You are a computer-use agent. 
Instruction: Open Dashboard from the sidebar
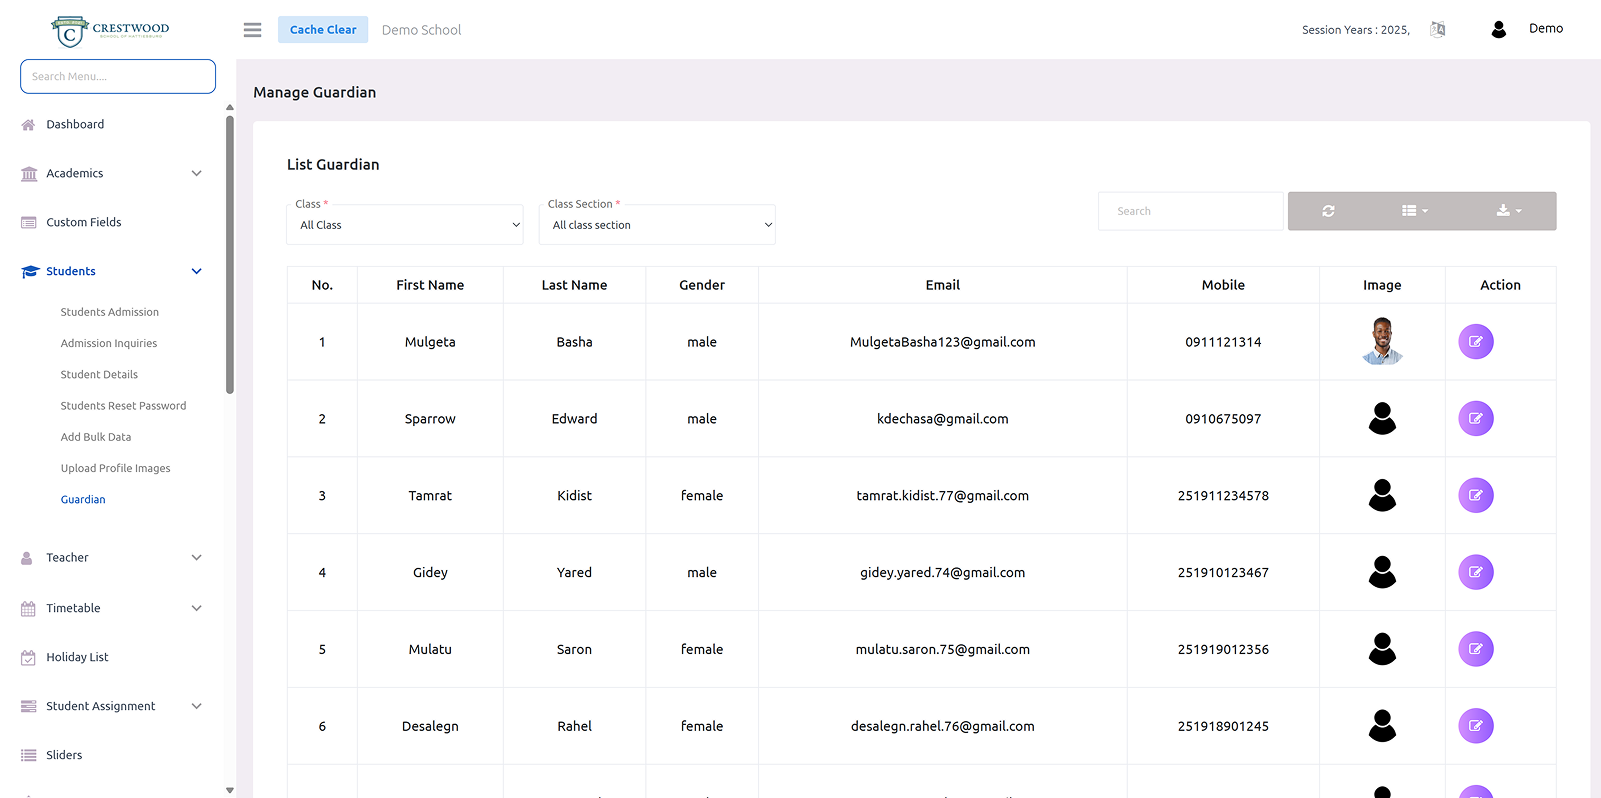click(75, 124)
